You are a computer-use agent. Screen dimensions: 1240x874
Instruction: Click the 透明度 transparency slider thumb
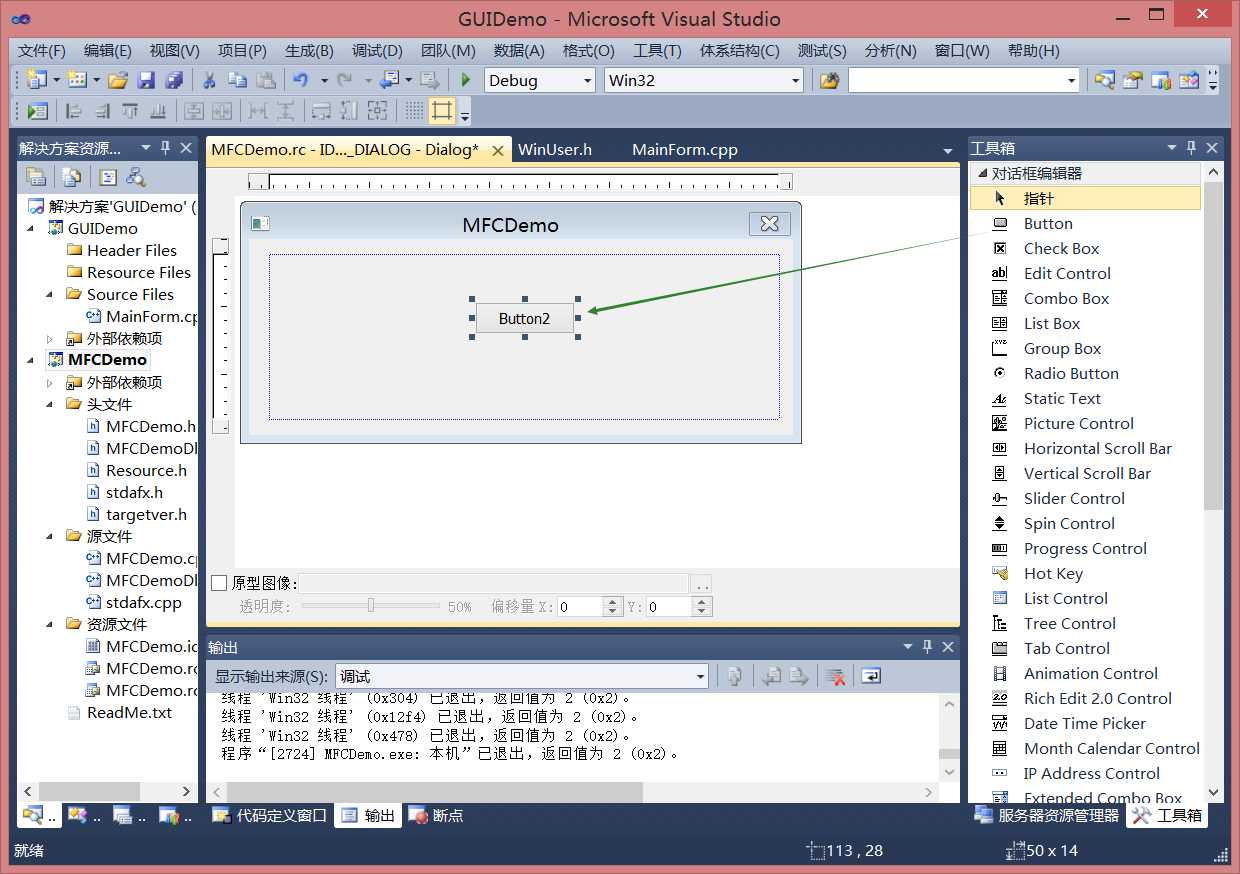(371, 605)
